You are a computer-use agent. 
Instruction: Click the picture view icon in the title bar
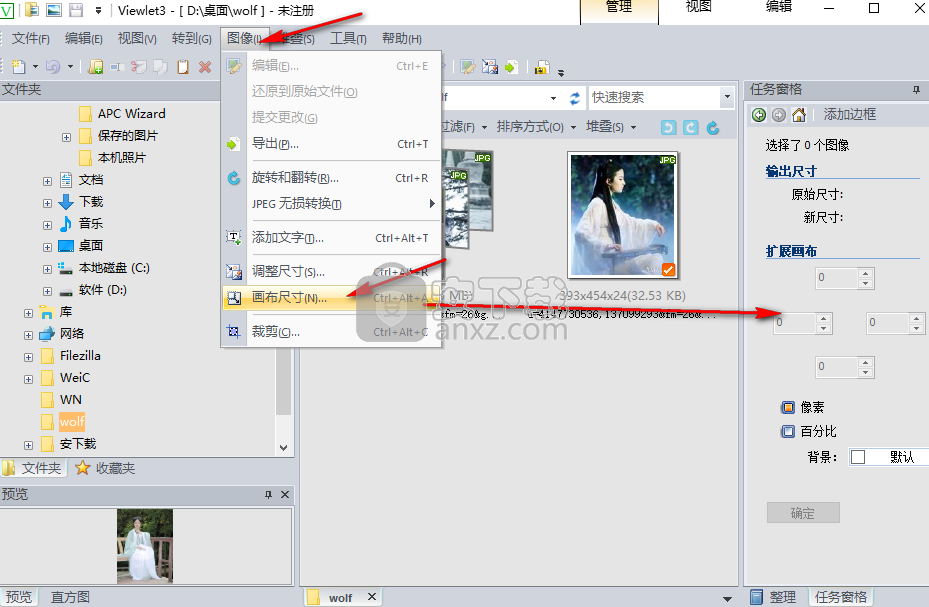tap(54, 9)
